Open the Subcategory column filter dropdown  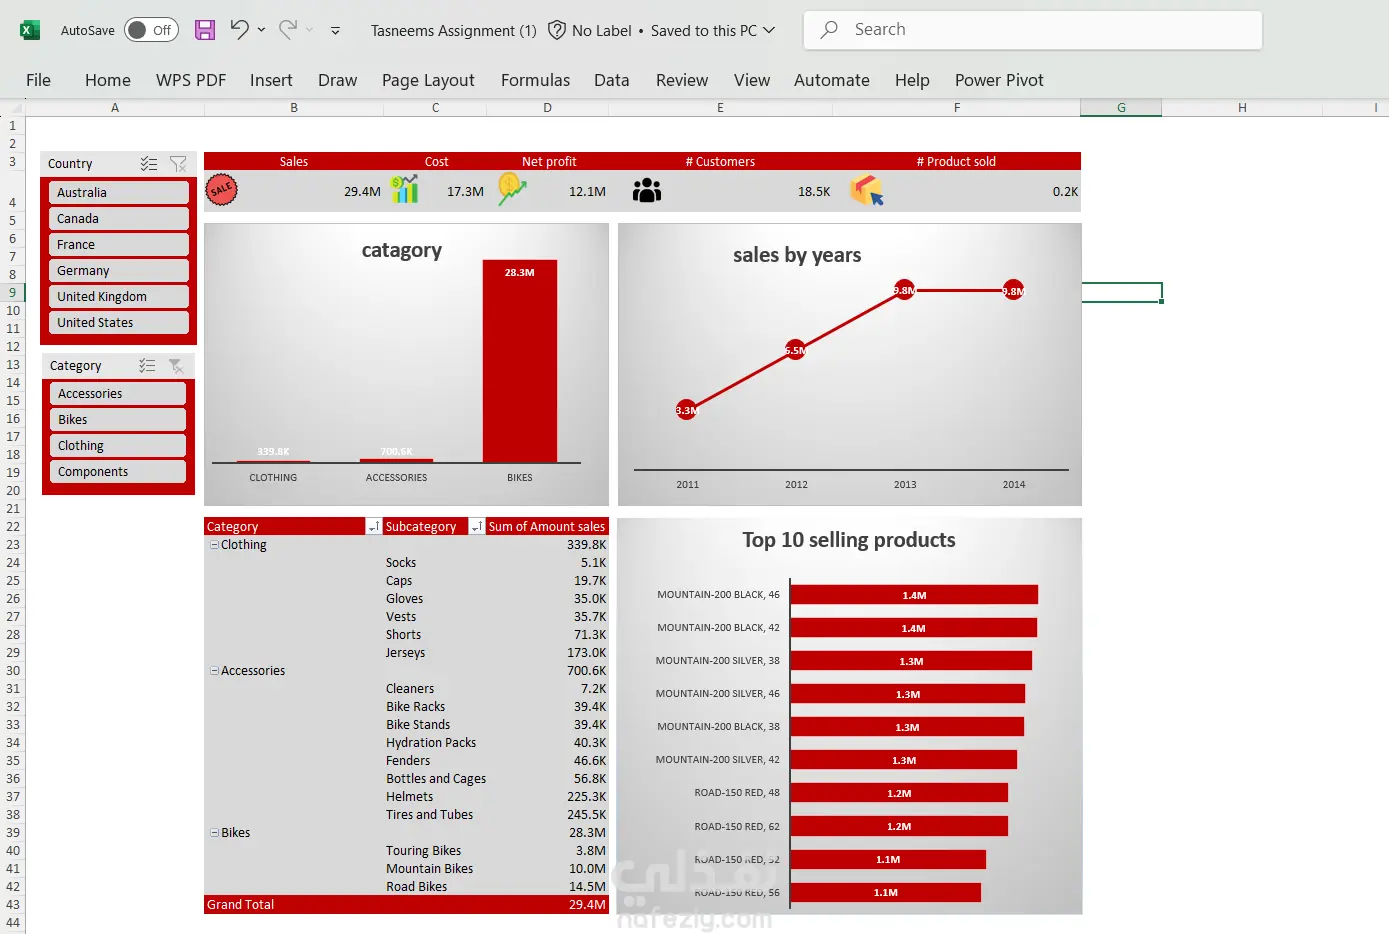pos(478,527)
